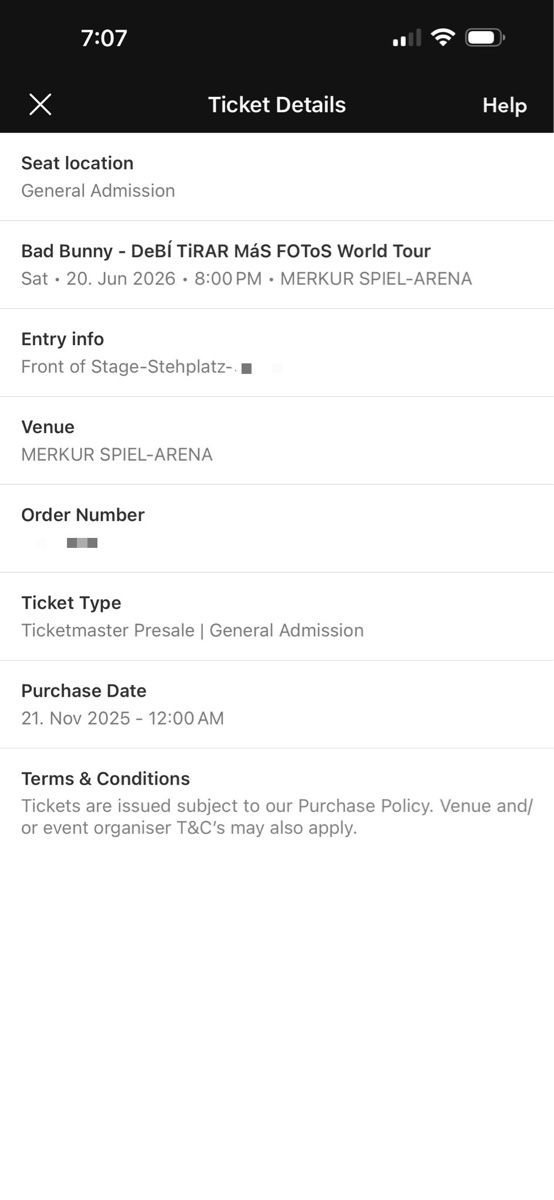
Task: Tap the battery indicator icon
Action: [485, 38]
